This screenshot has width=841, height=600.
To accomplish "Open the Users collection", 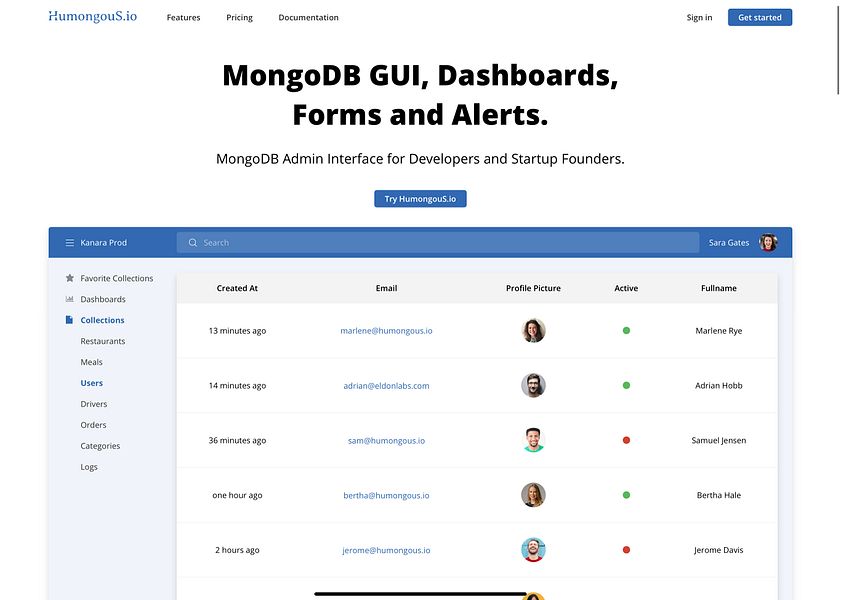I will pyautogui.click(x=91, y=383).
